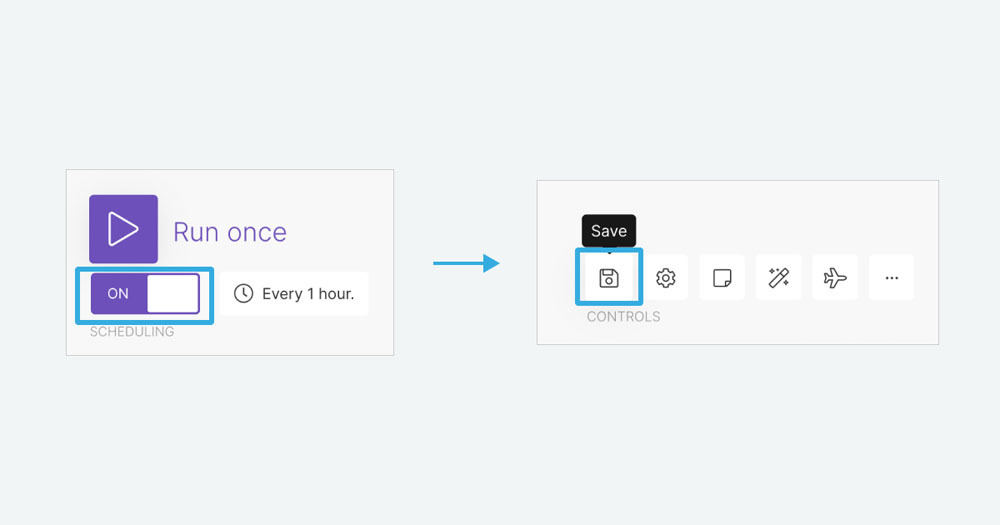Open scenario settings via the gear icon
The height and width of the screenshot is (525, 1000).
pos(666,277)
